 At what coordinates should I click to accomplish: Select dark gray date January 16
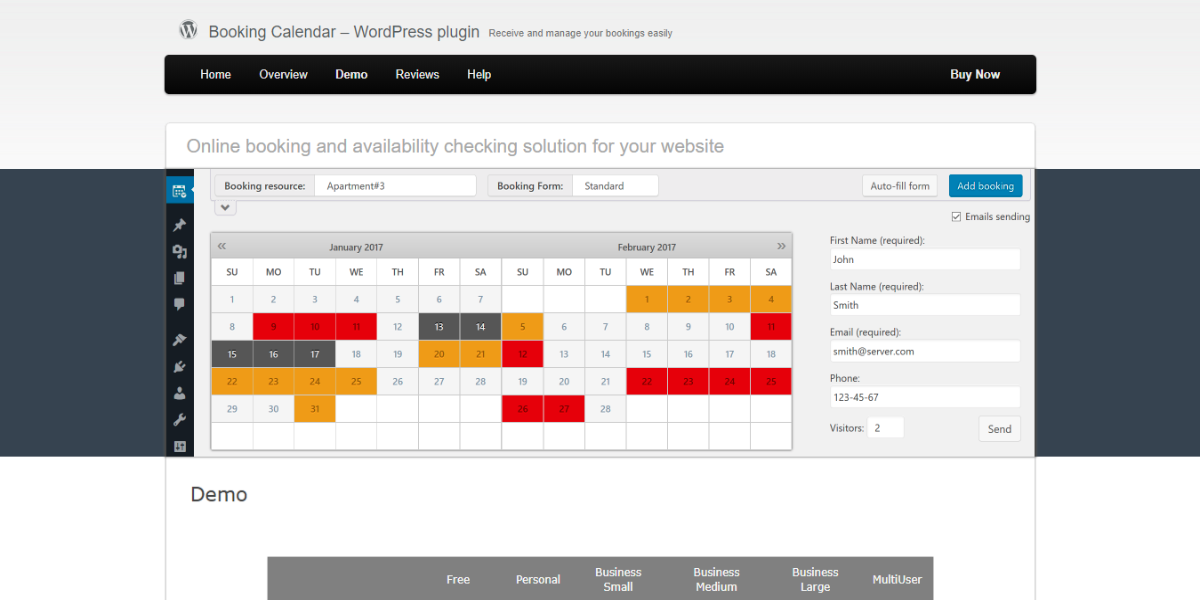click(x=274, y=354)
